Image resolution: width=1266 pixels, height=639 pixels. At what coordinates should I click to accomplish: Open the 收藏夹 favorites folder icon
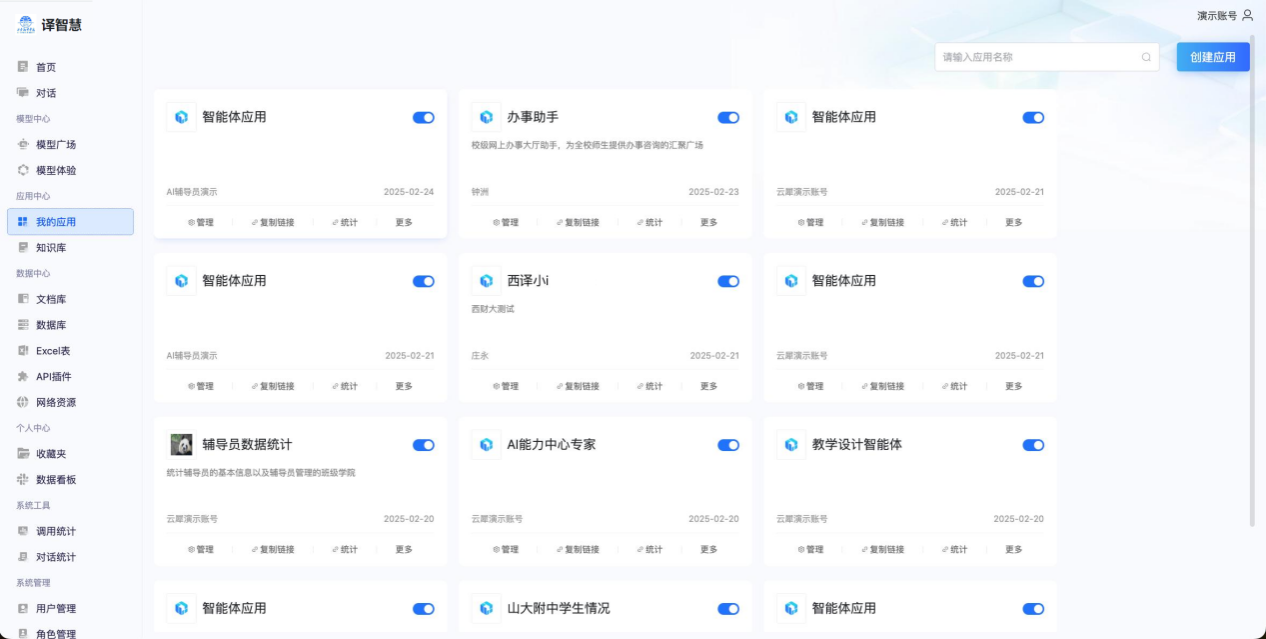pyautogui.click(x=23, y=454)
